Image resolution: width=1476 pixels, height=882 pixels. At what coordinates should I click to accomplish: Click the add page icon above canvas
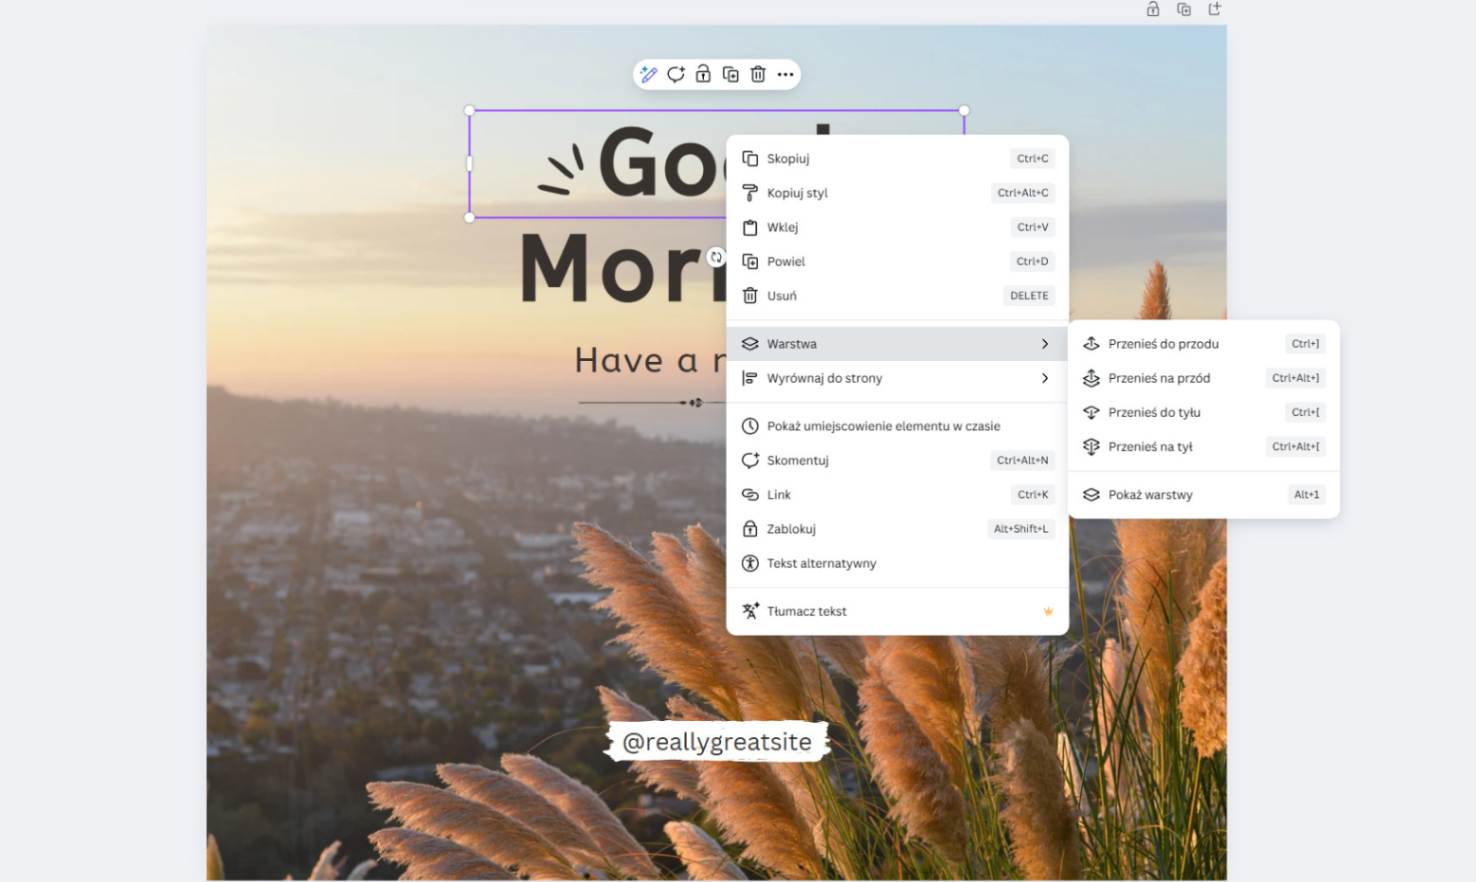[x=1215, y=9]
